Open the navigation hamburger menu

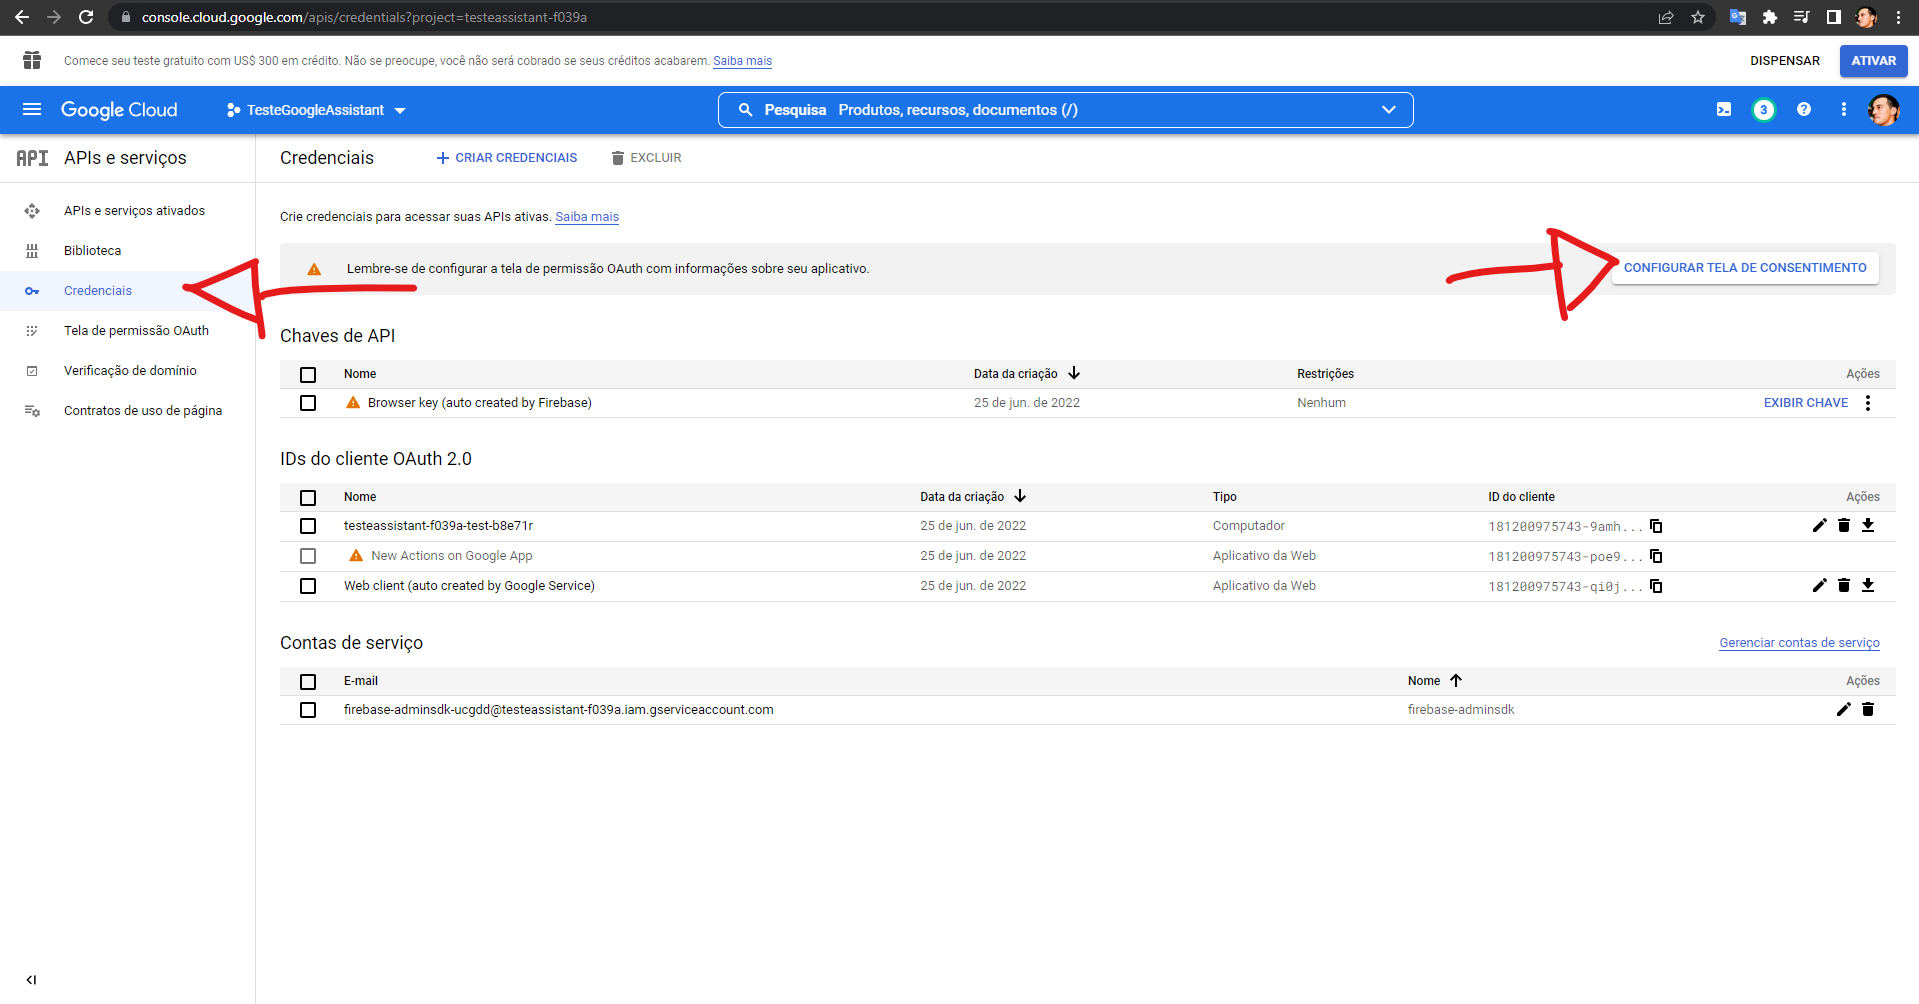click(32, 110)
